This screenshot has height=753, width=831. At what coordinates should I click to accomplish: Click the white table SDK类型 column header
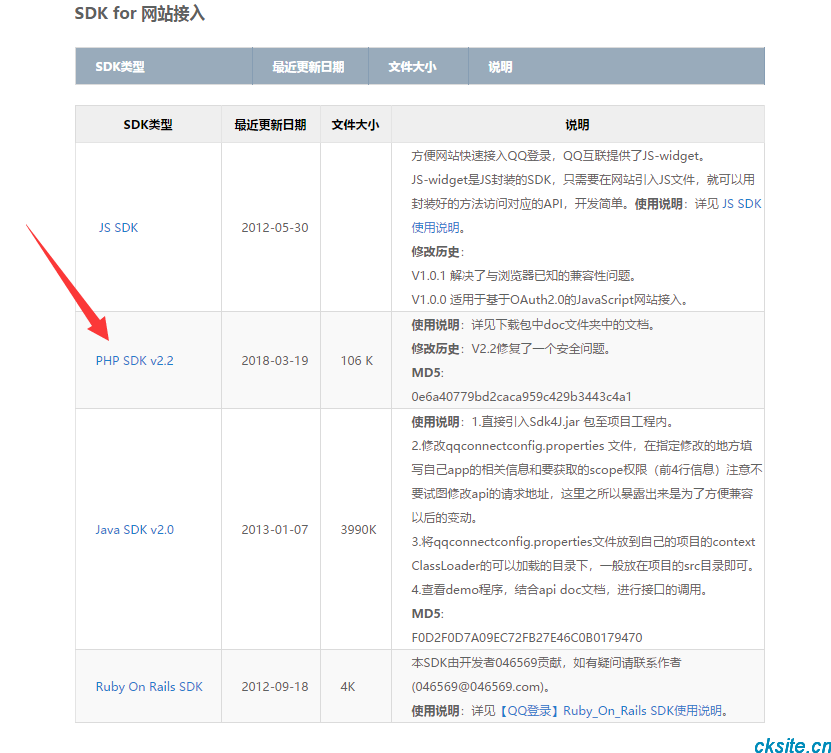(x=148, y=125)
